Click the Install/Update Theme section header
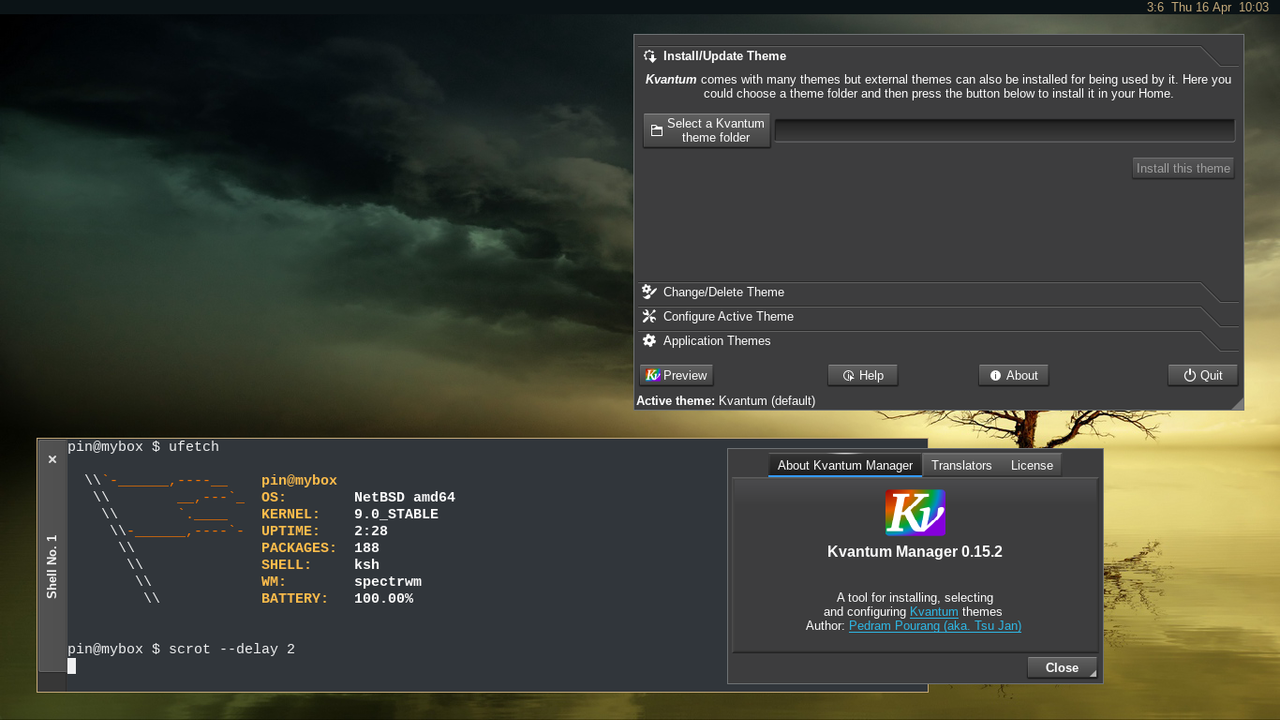Image resolution: width=1280 pixels, height=720 pixels. (x=938, y=56)
